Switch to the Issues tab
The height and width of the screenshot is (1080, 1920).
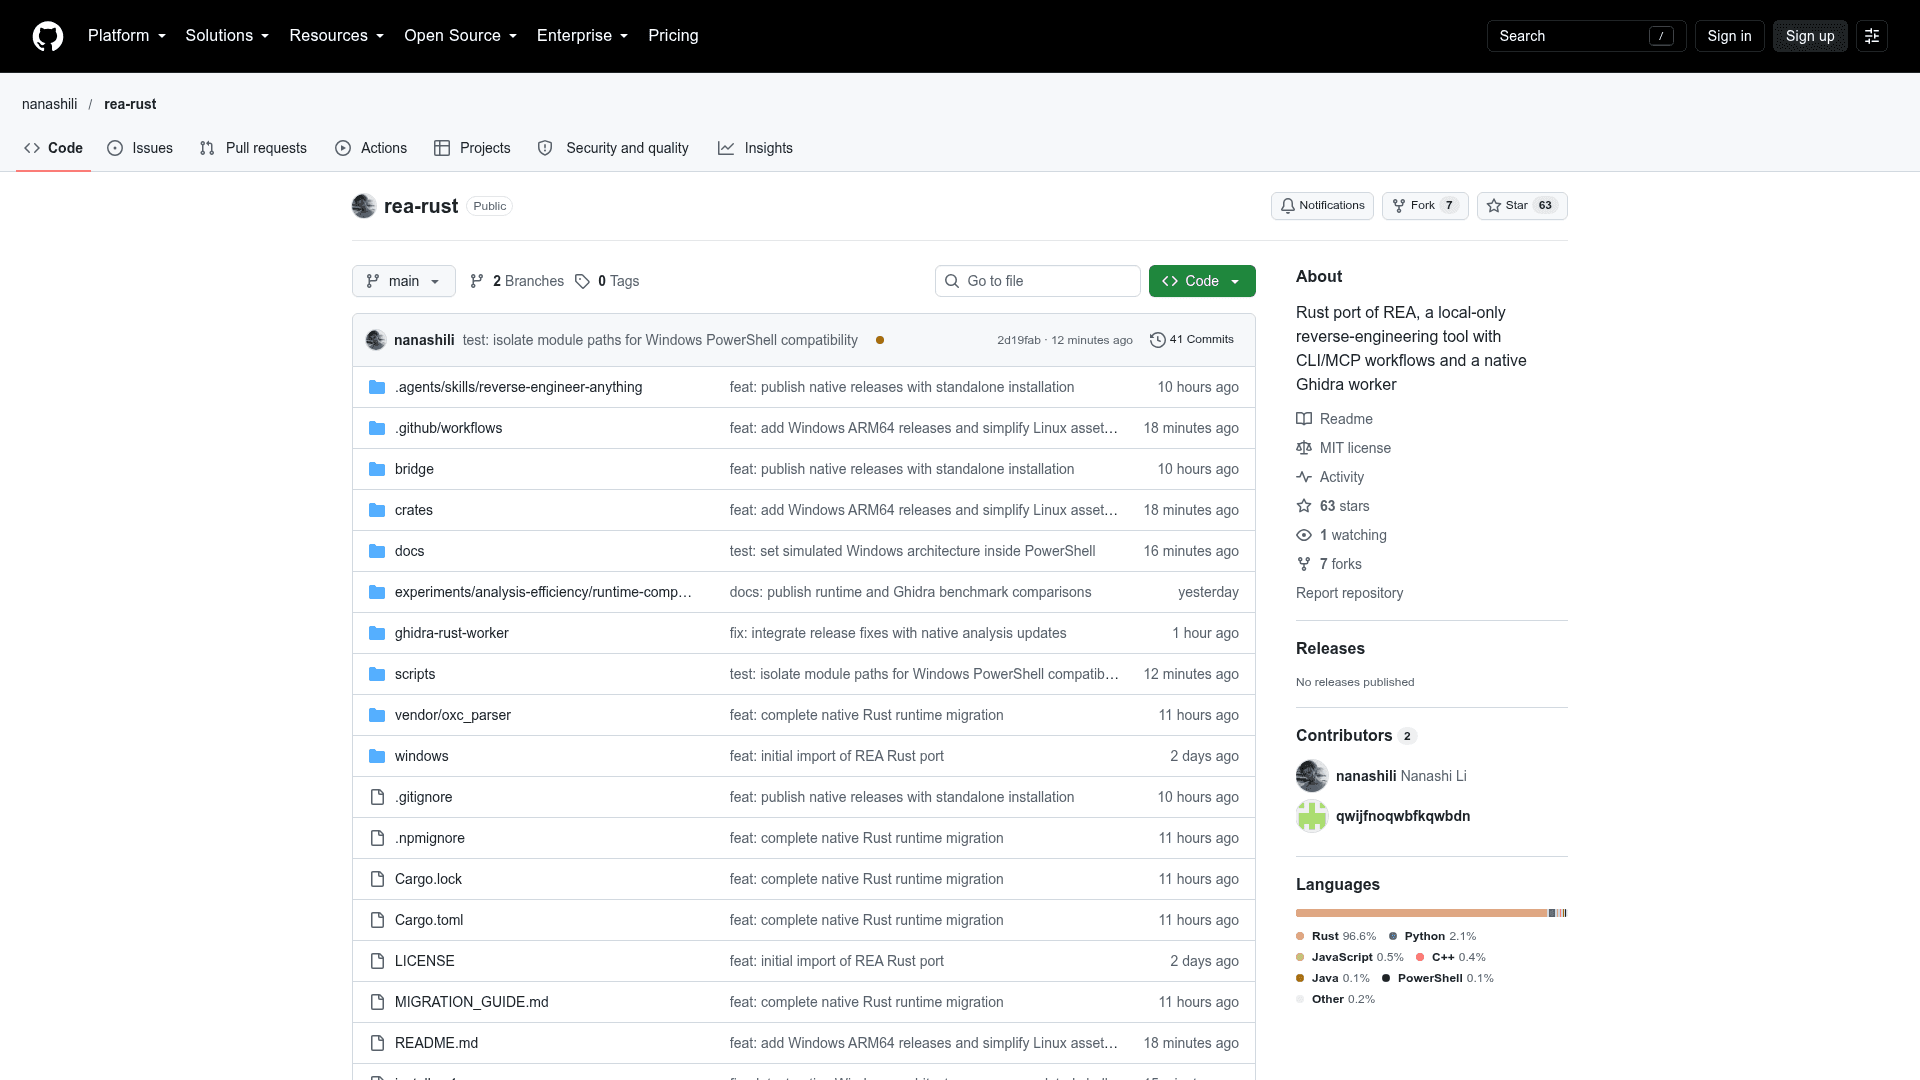[140, 148]
